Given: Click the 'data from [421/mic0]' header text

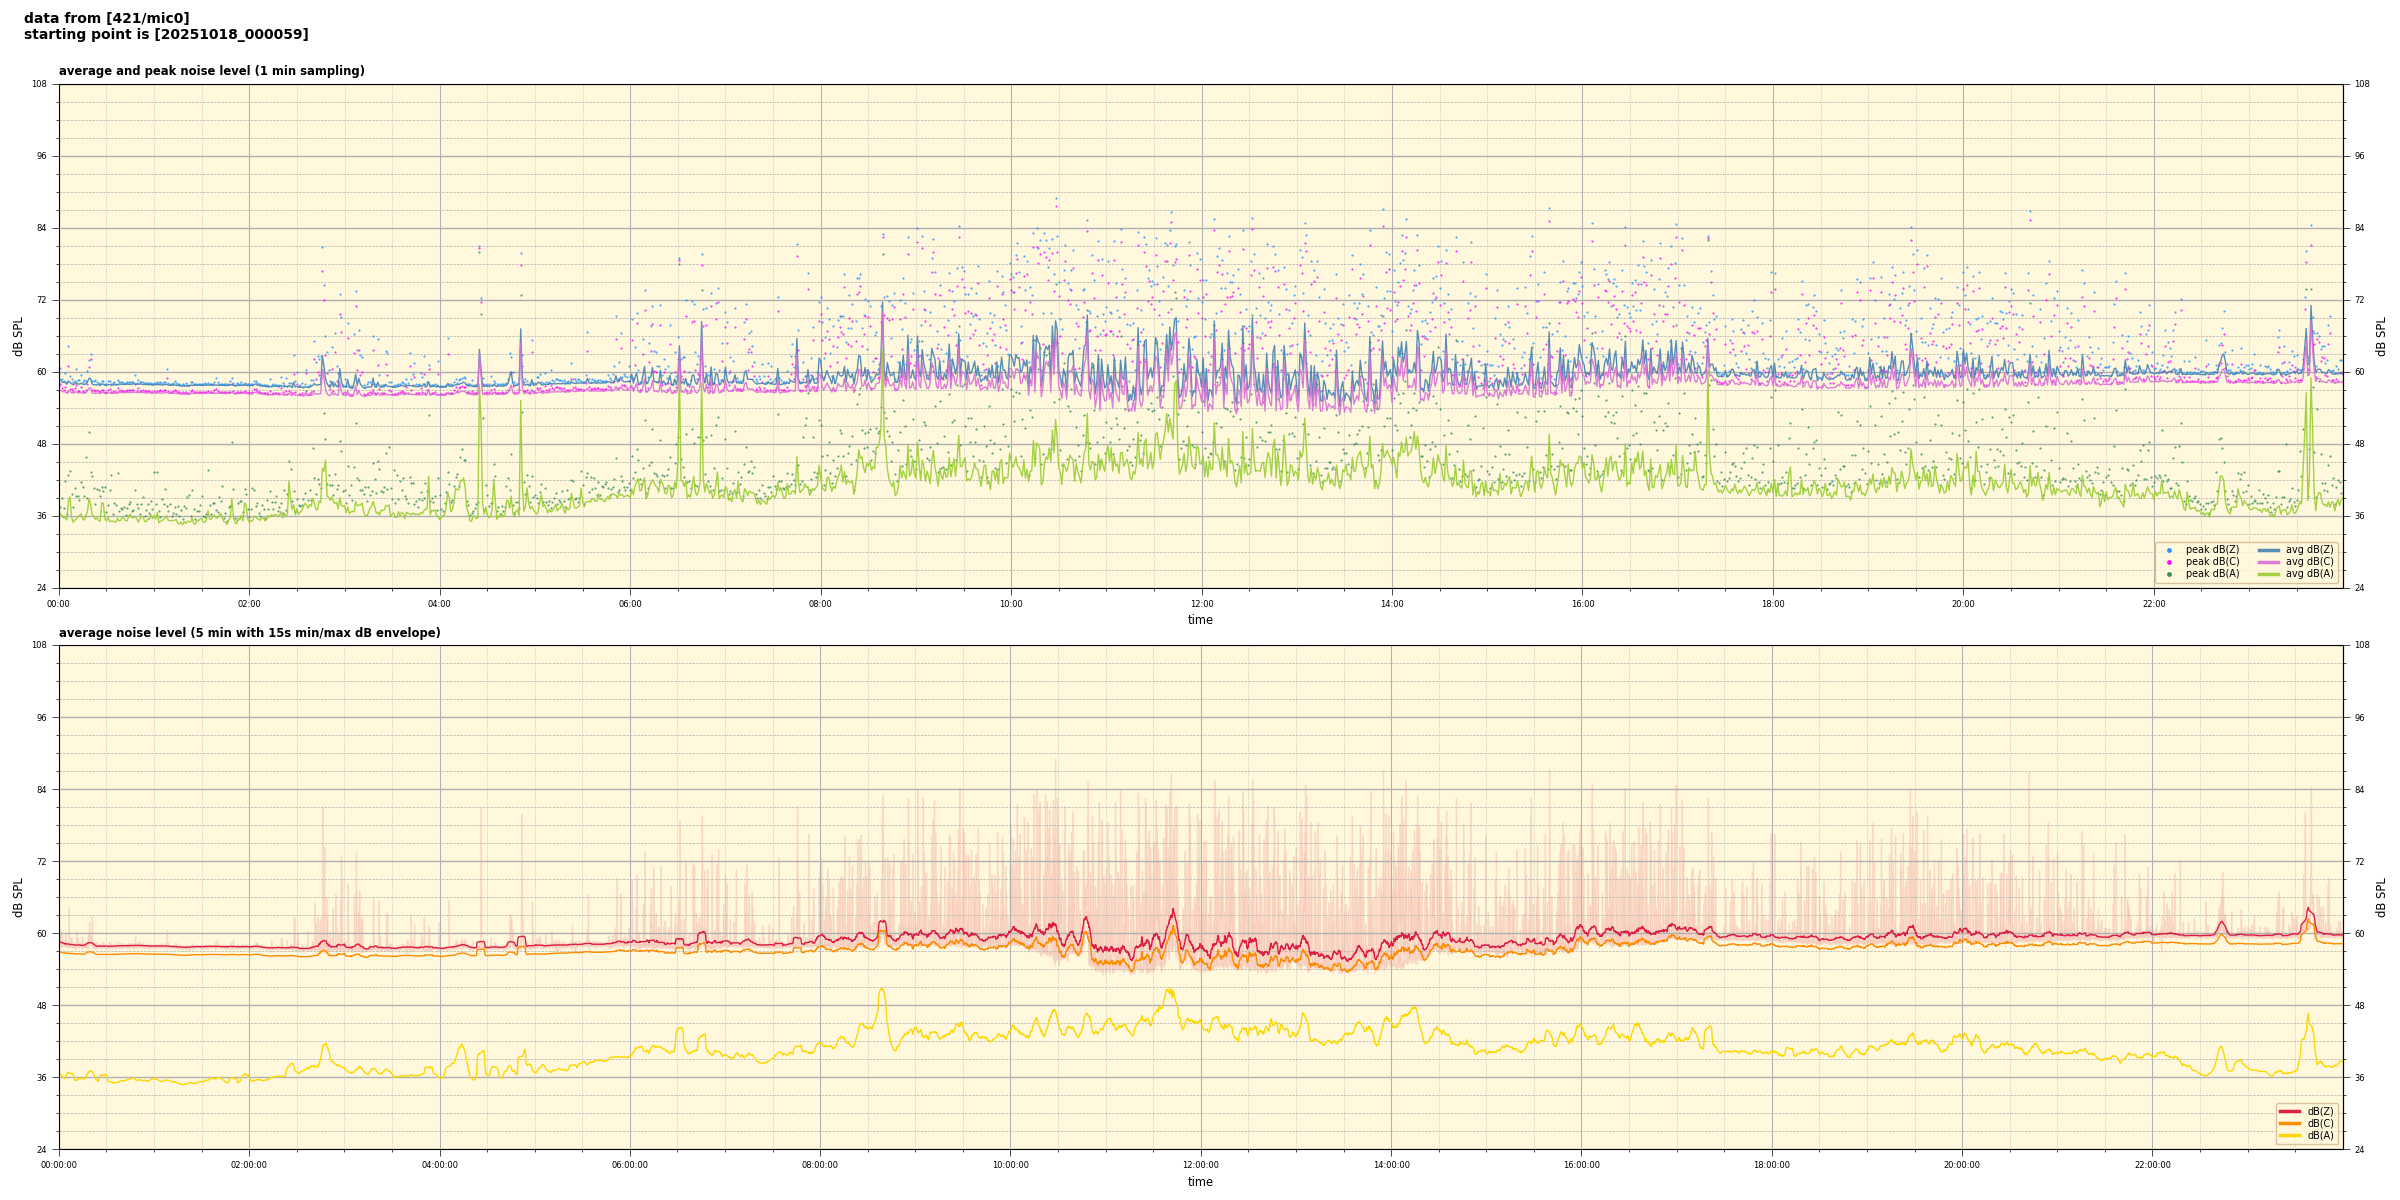Looking at the screenshot, I should 106,18.
